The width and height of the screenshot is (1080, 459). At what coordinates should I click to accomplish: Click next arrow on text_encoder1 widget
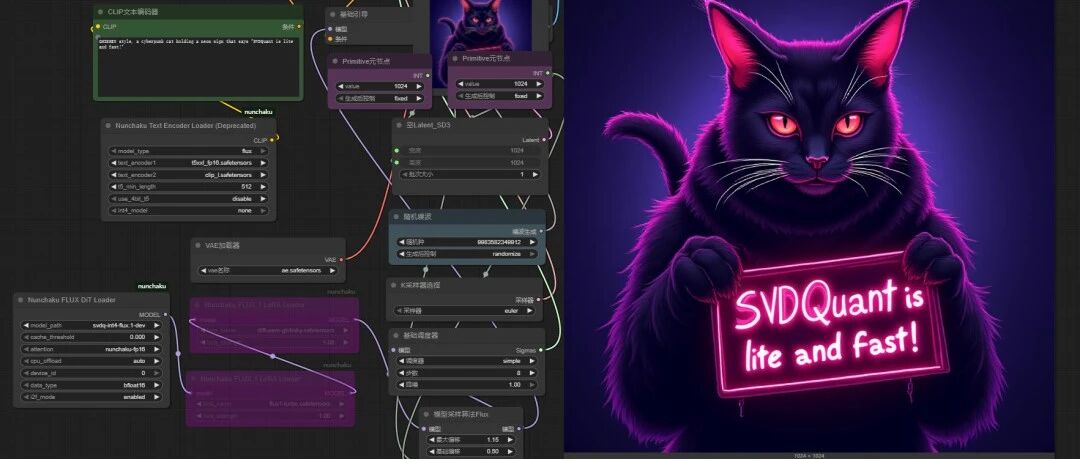pyautogui.click(x=262, y=163)
